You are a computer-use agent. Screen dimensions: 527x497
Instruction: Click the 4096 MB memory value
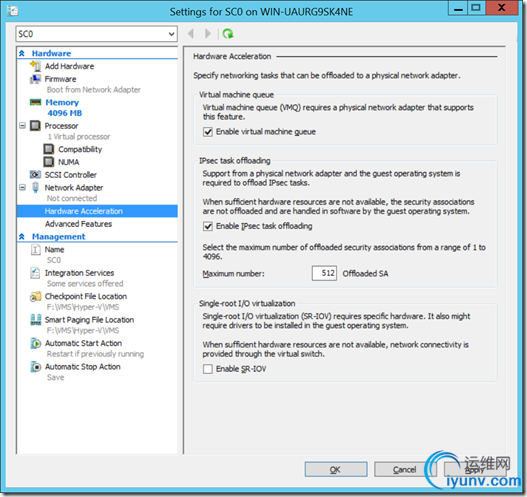click(65, 113)
